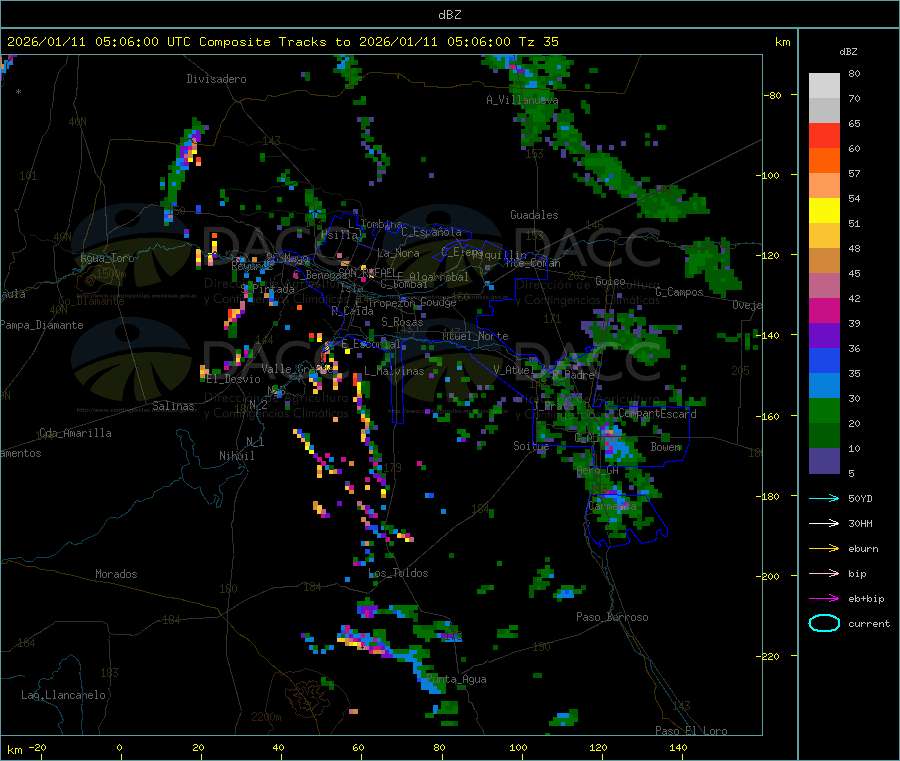Screen dimensions: 900x761
Task: Click the 'Composite Tracks to' header text
Action: pos(274,42)
